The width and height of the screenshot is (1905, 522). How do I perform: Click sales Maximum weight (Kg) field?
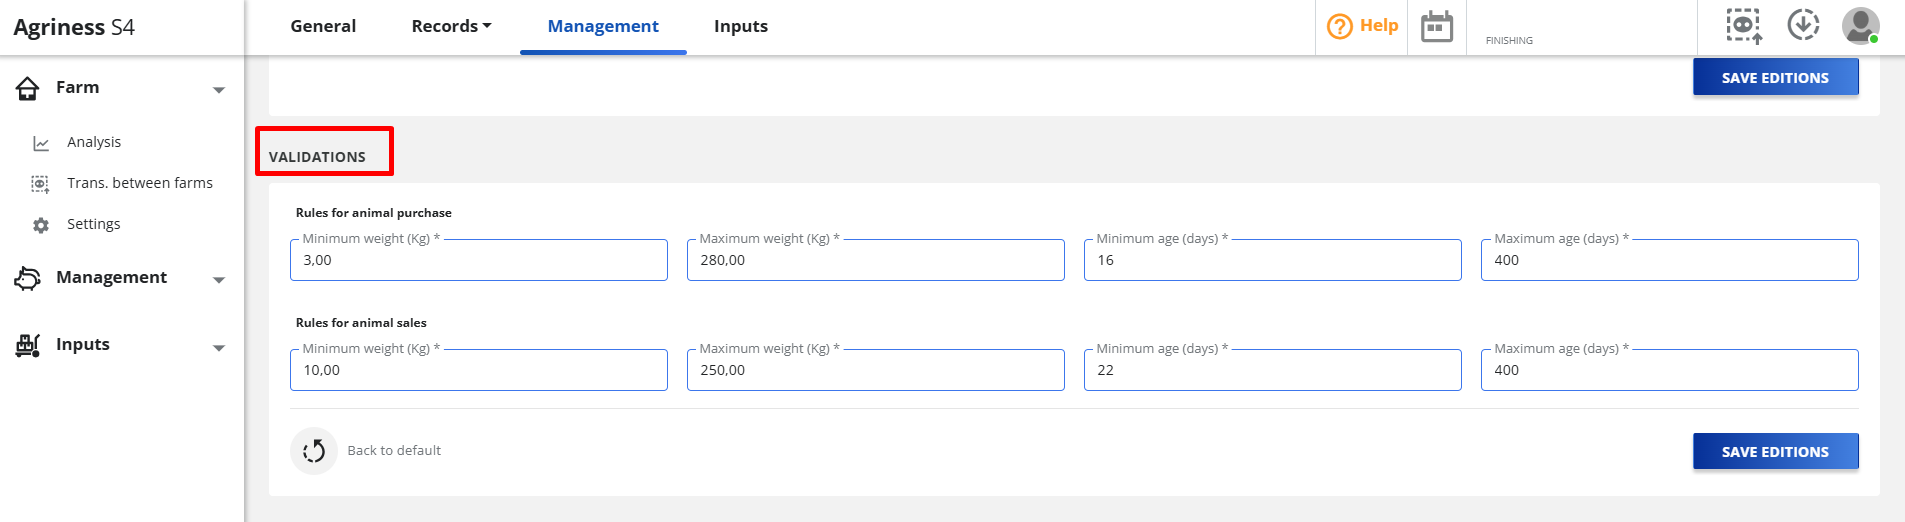pos(876,370)
